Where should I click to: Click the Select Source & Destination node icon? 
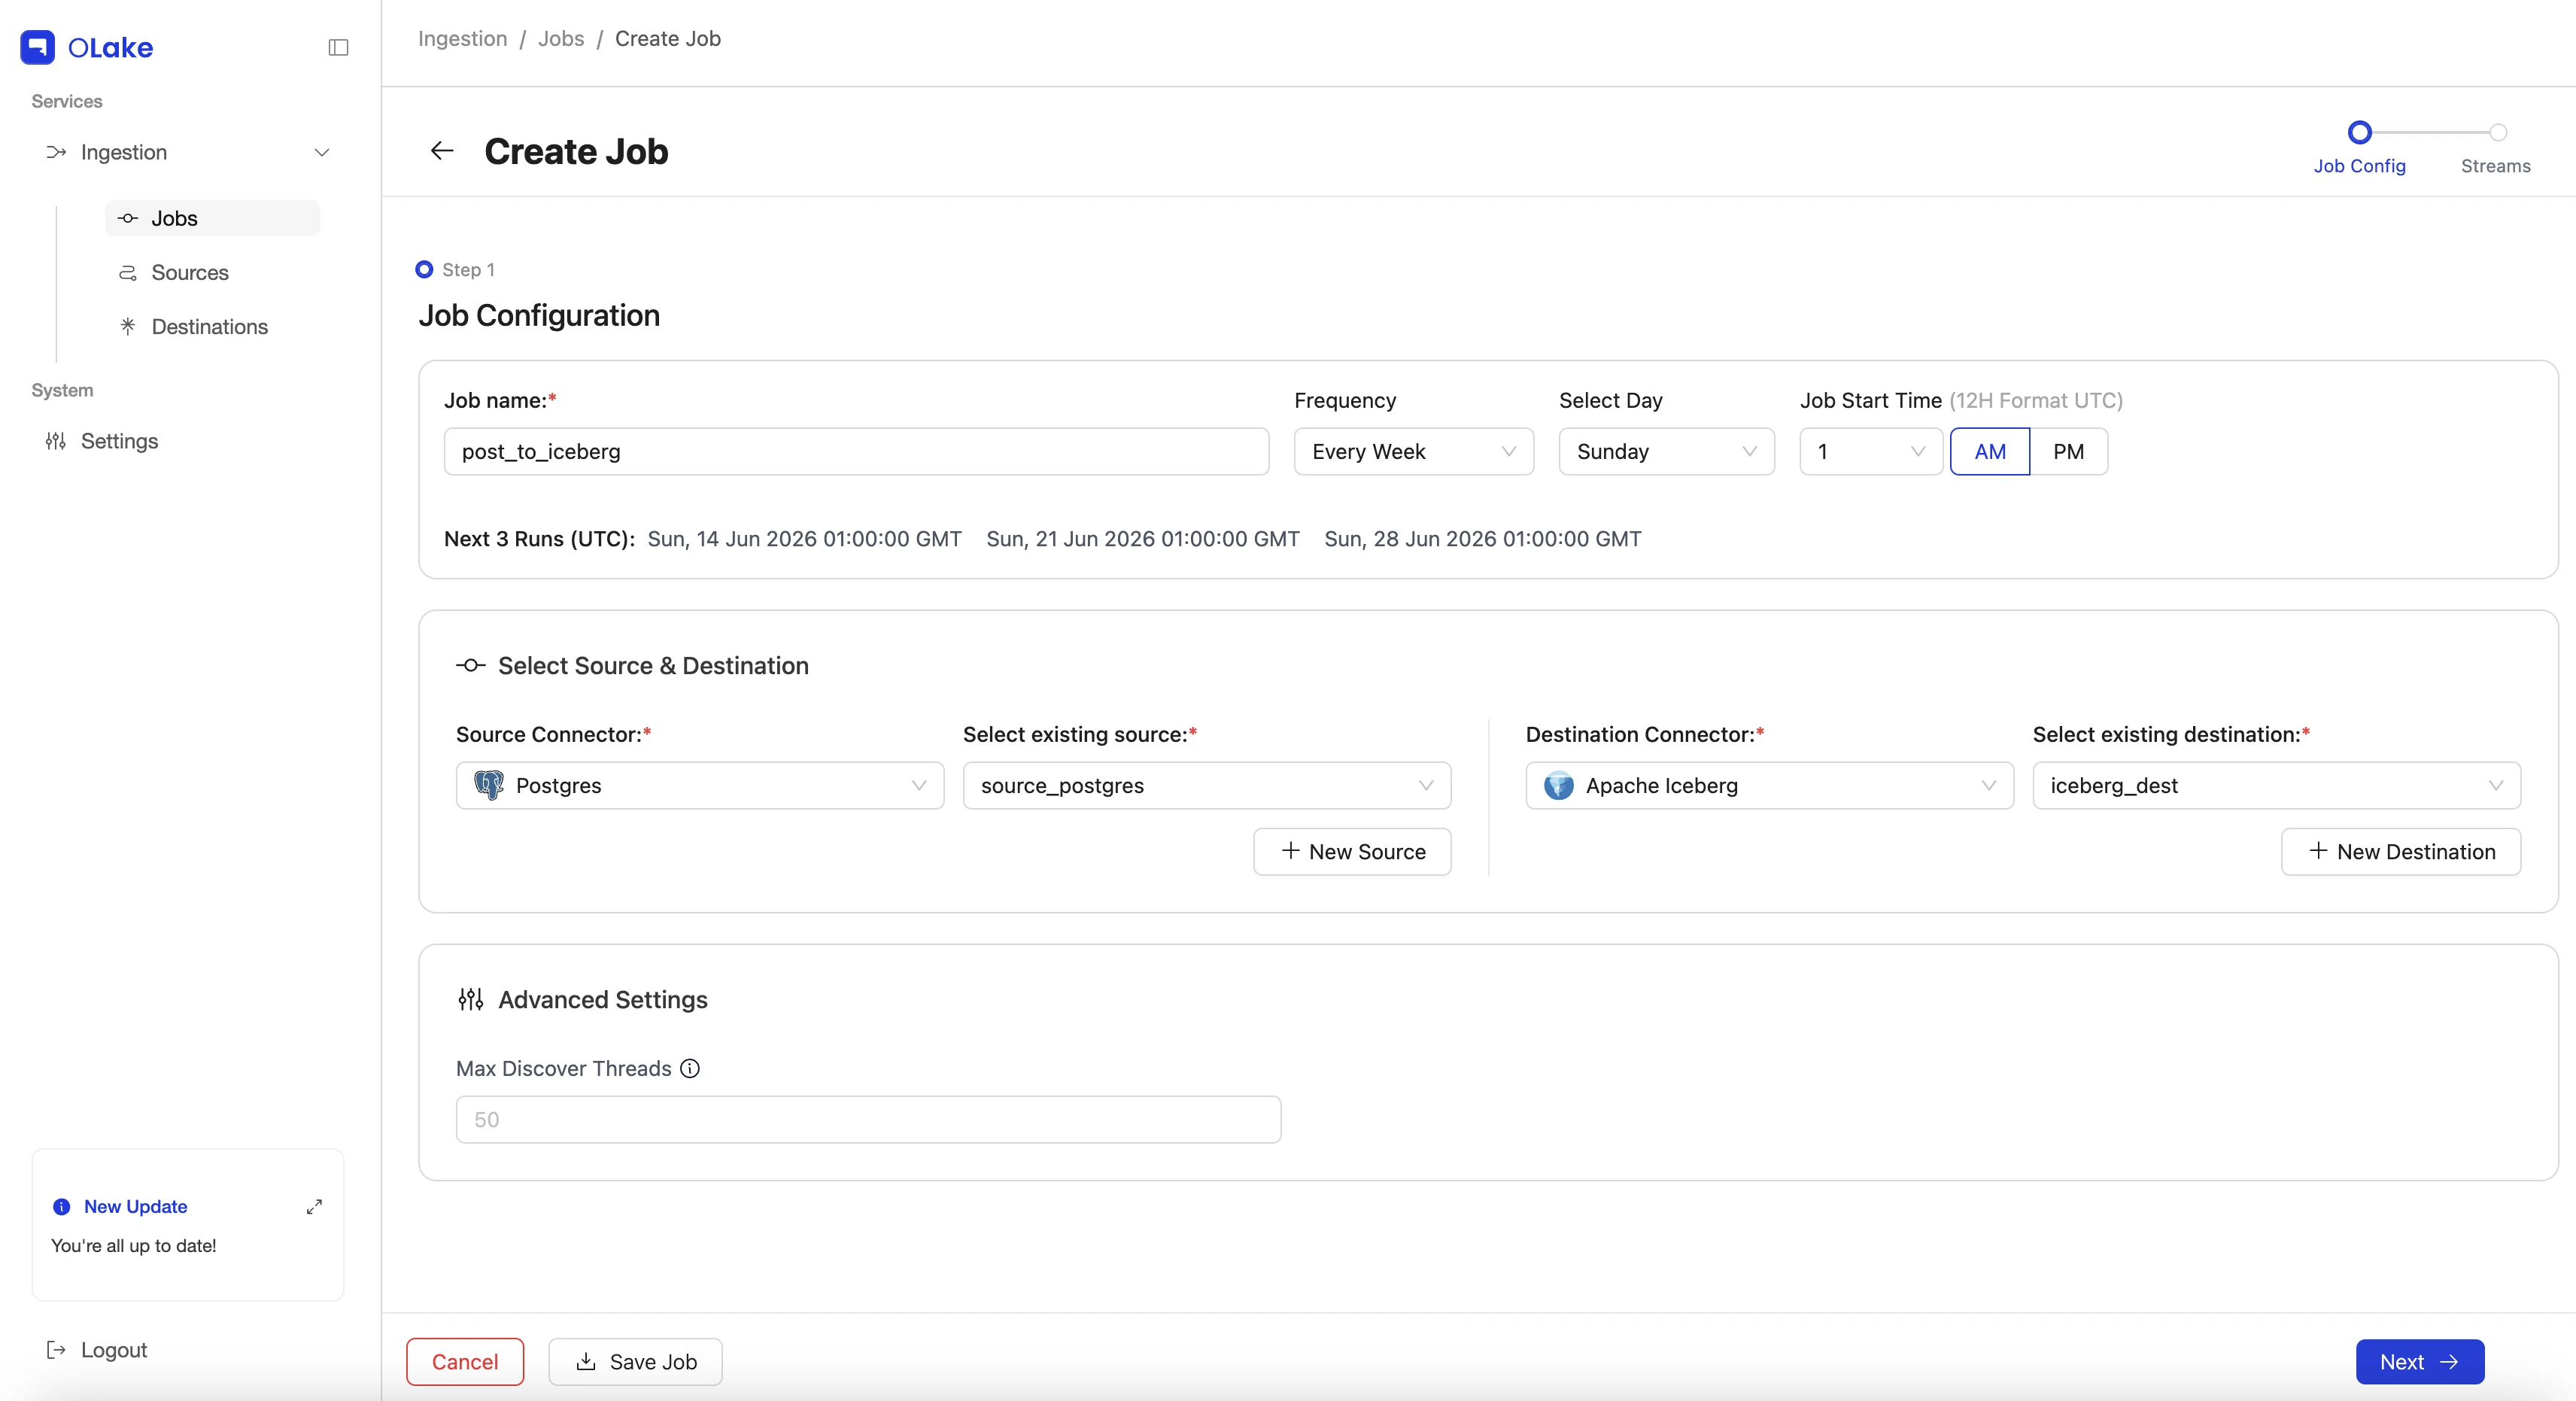pos(471,665)
